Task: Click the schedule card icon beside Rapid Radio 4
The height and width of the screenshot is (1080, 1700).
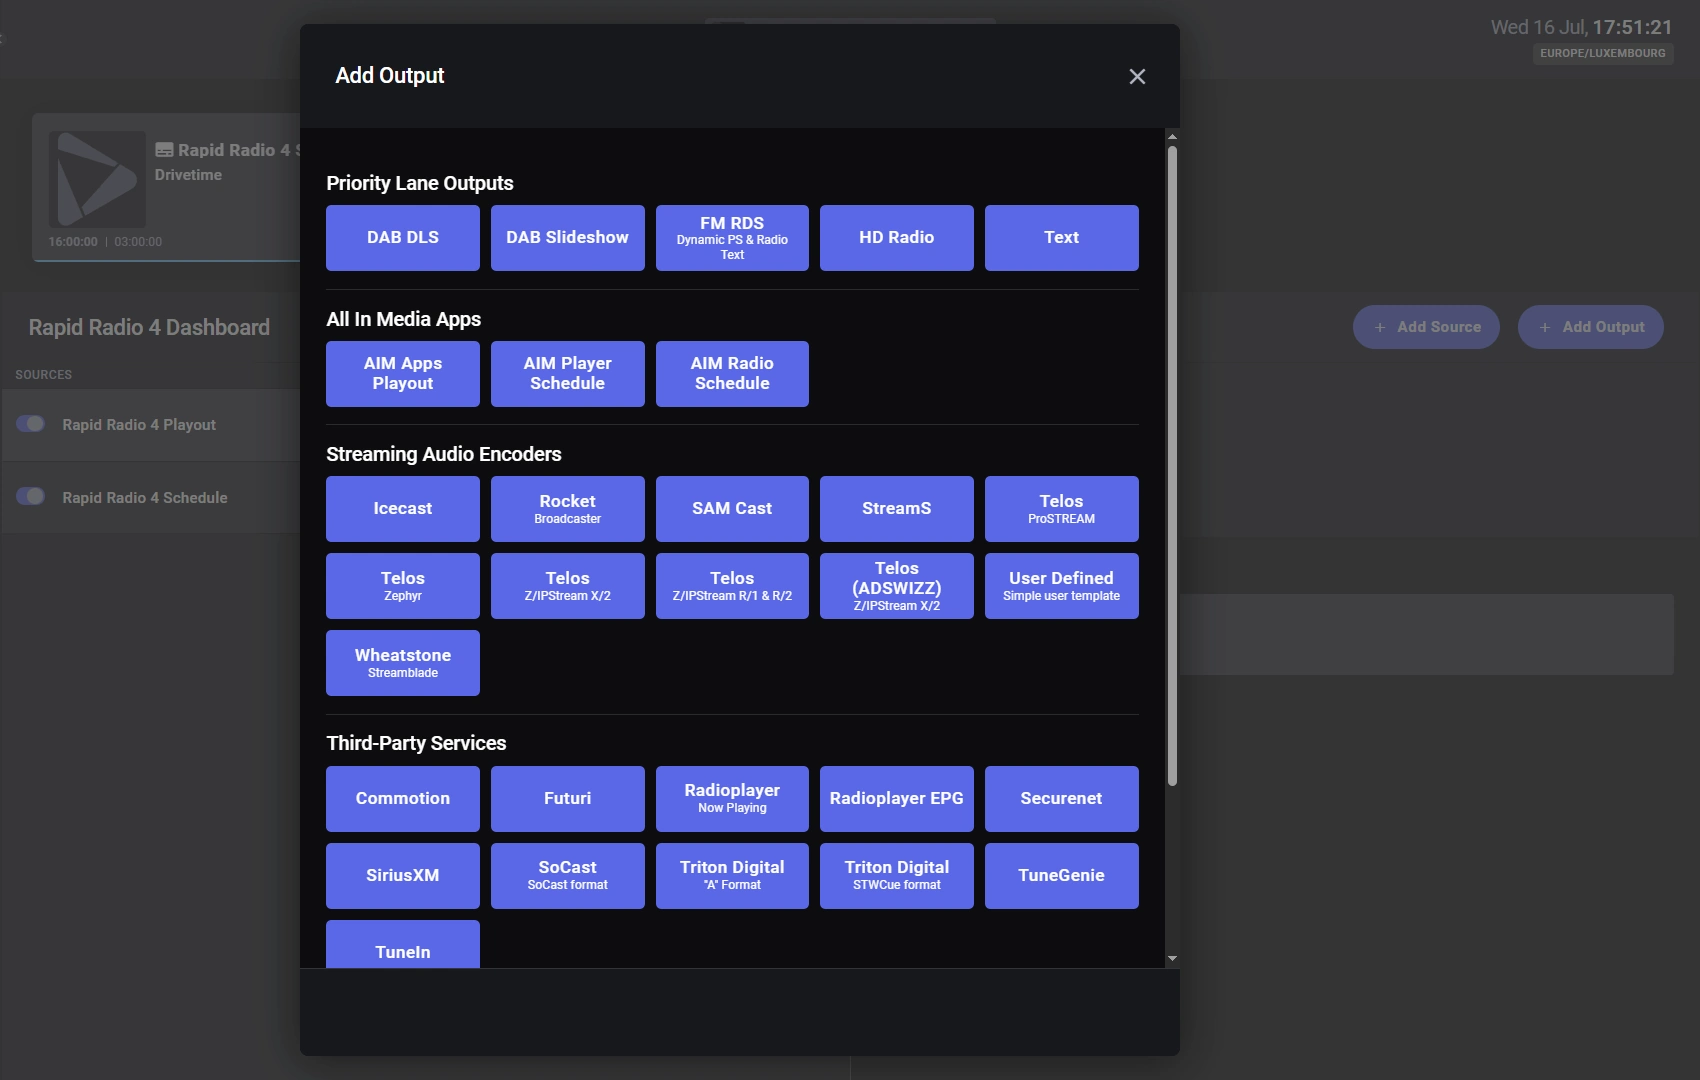Action: [164, 150]
